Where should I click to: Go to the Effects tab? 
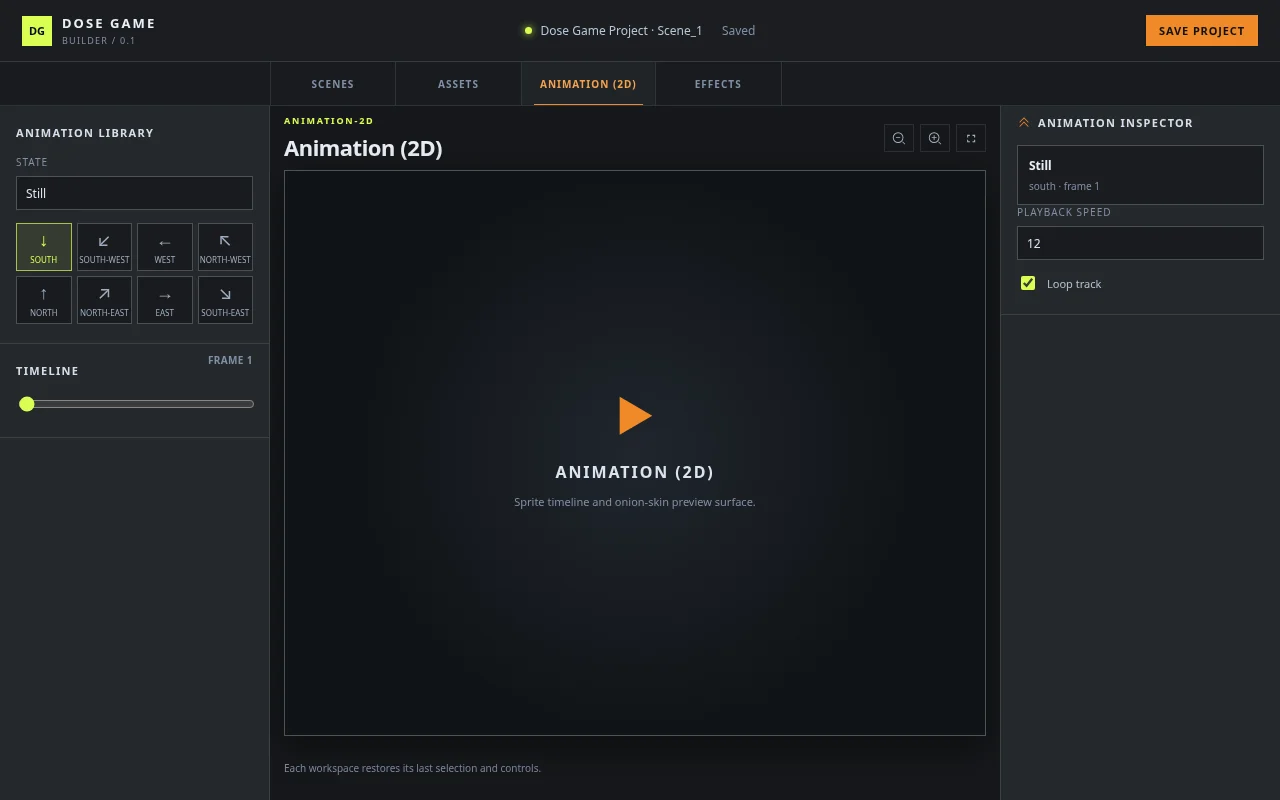(718, 84)
